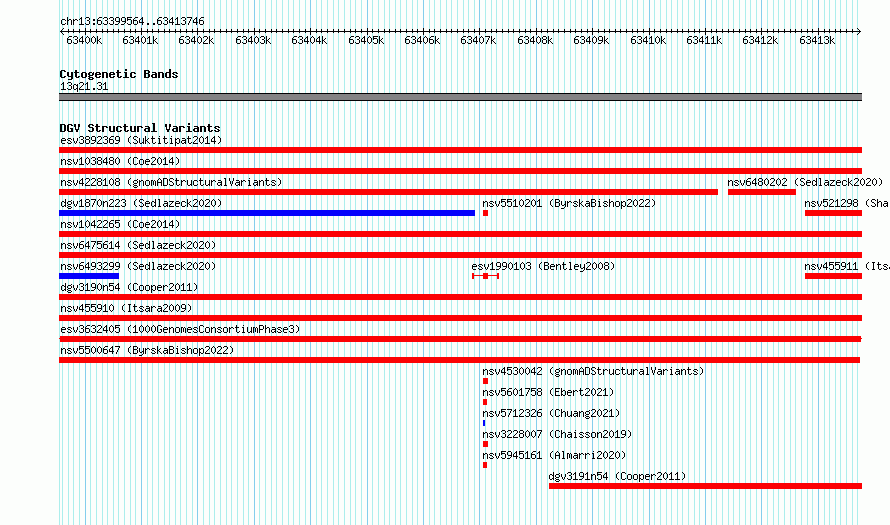Click the 63410k ruler tick label
Viewport: 890px width, 525px height.
(648, 40)
